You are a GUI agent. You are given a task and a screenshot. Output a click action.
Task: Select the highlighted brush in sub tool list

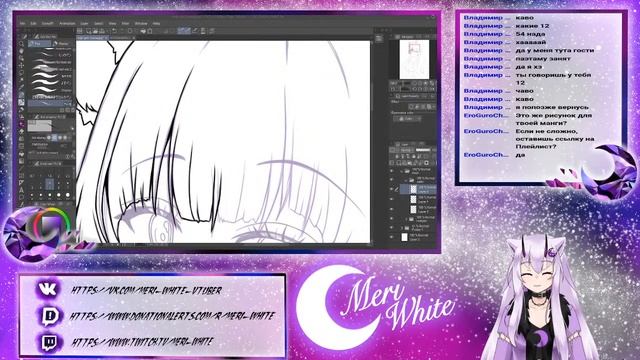coord(50,104)
